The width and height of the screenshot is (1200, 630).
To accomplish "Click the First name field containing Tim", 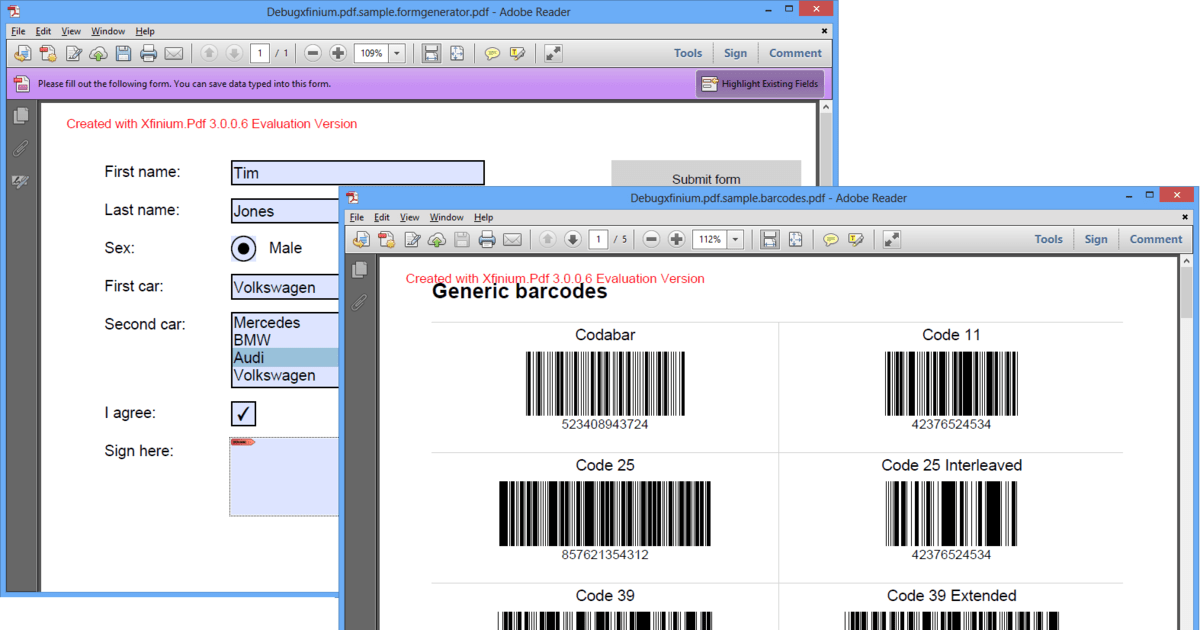I will tap(357, 173).
